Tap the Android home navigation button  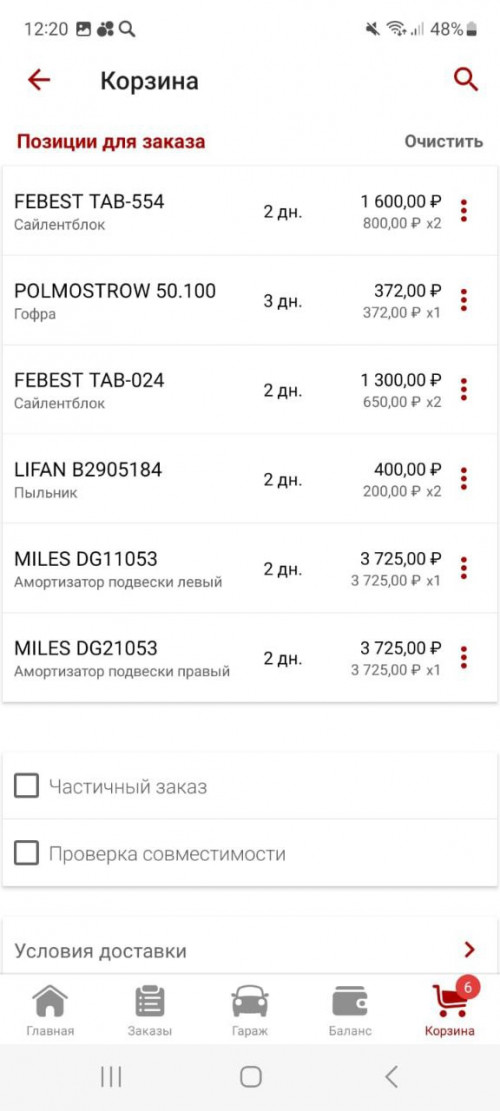click(x=251, y=1077)
